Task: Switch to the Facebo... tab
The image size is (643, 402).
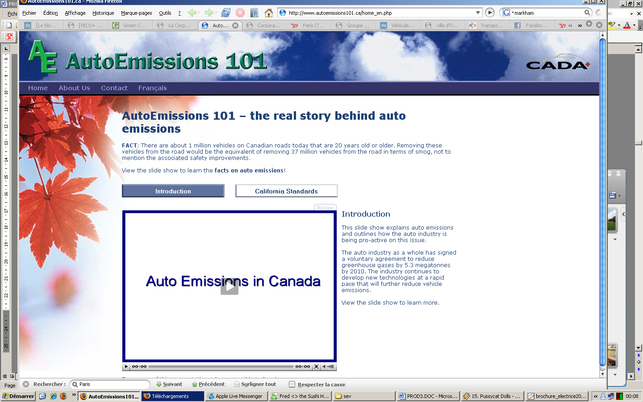Action: pos(531,25)
